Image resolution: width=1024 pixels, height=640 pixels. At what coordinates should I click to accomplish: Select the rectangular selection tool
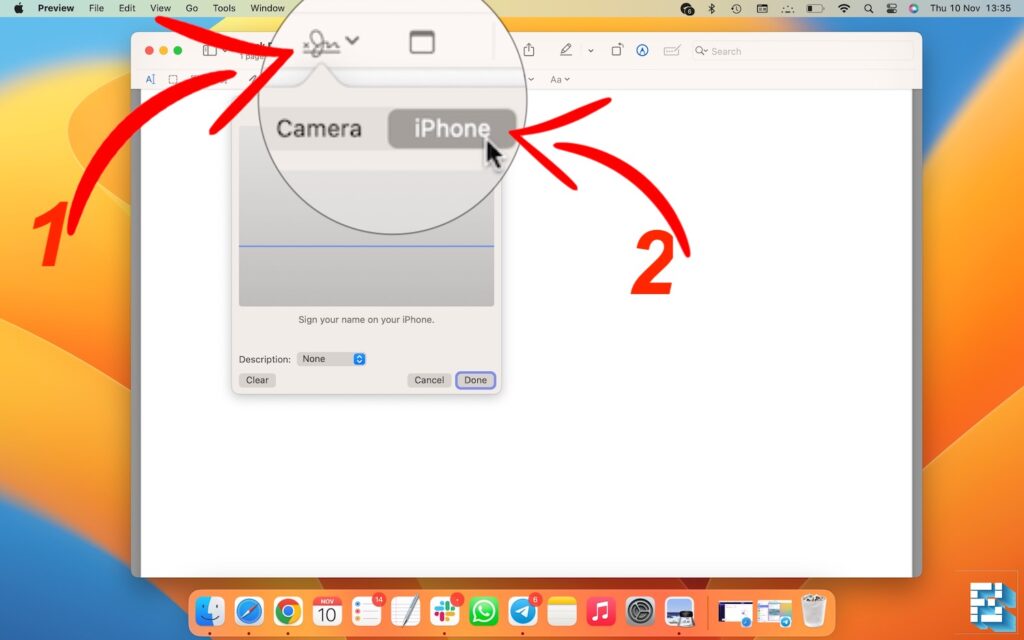tap(173, 77)
